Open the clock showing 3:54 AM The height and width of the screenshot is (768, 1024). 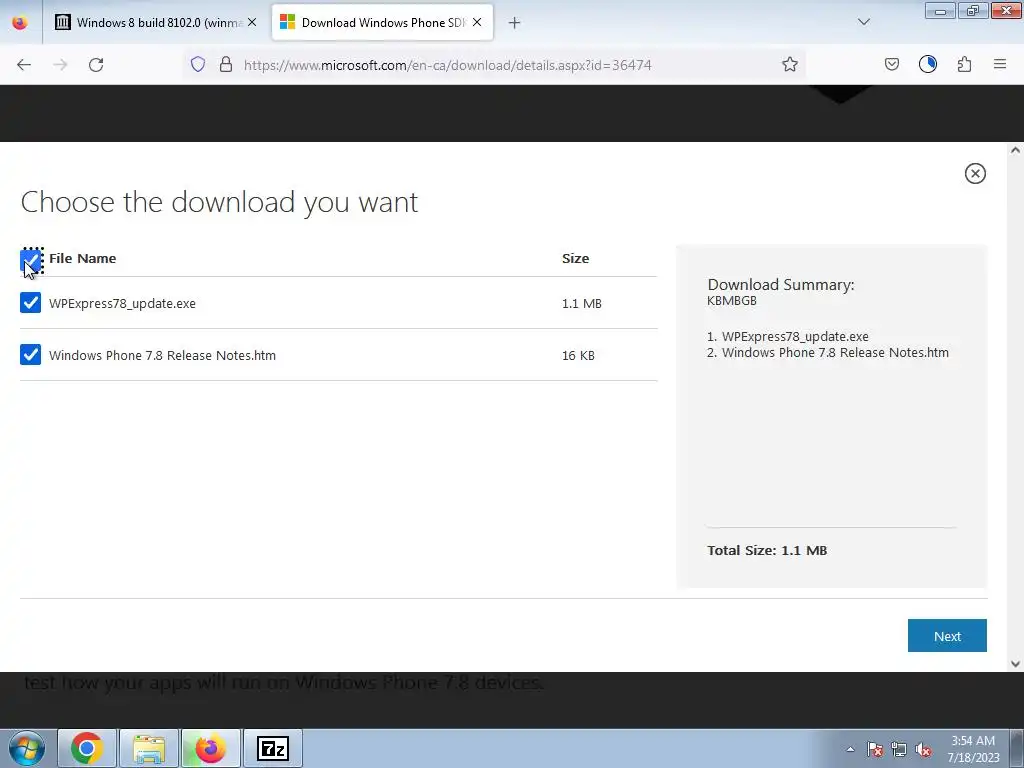(x=973, y=749)
